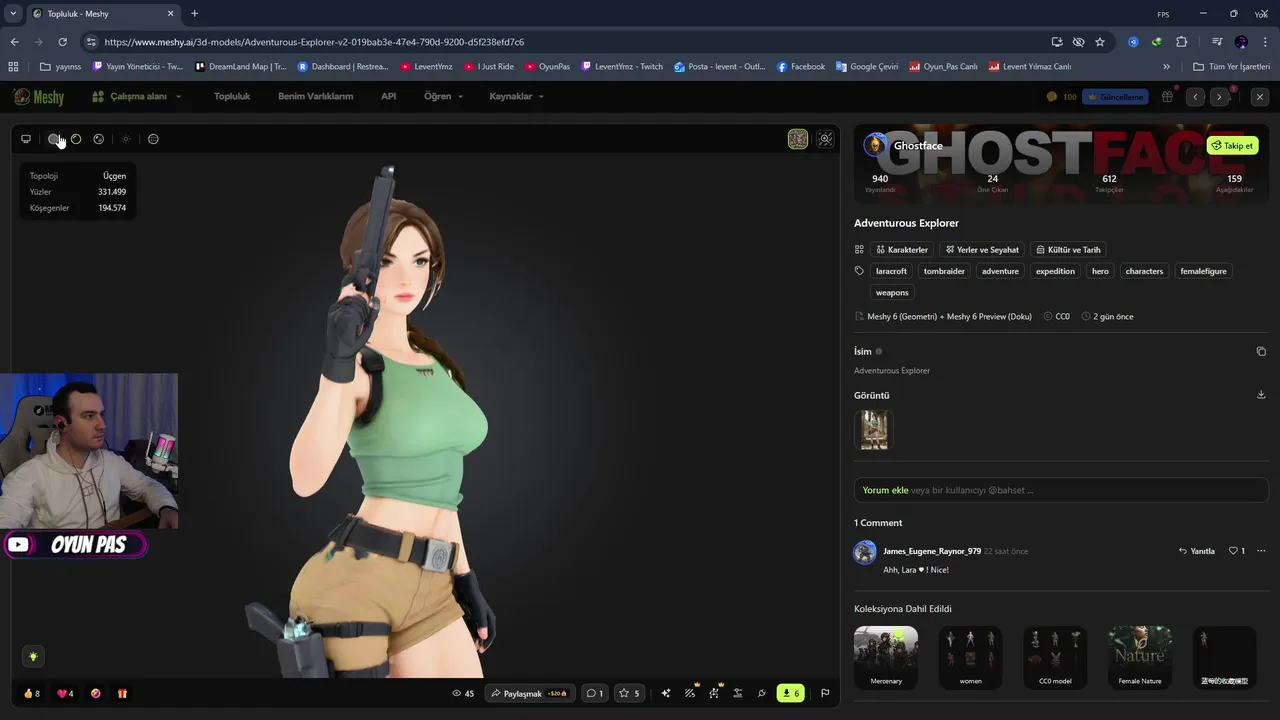
Task: Click the sparkle AI tools icon
Action: [666, 693]
